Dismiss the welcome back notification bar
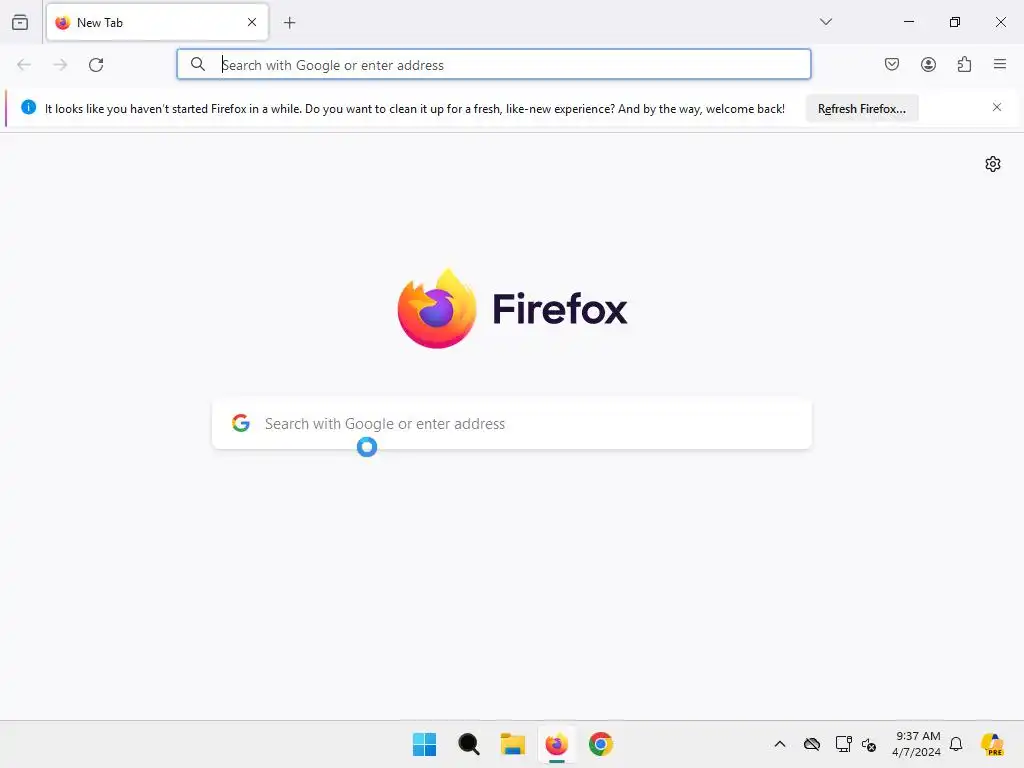The width and height of the screenshot is (1024, 768). coord(997,107)
